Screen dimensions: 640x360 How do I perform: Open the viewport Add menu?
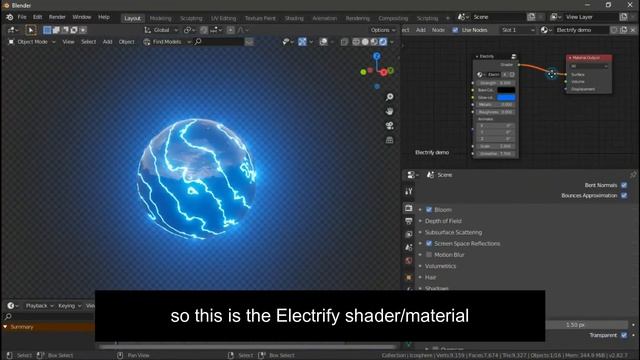(x=107, y=42)
